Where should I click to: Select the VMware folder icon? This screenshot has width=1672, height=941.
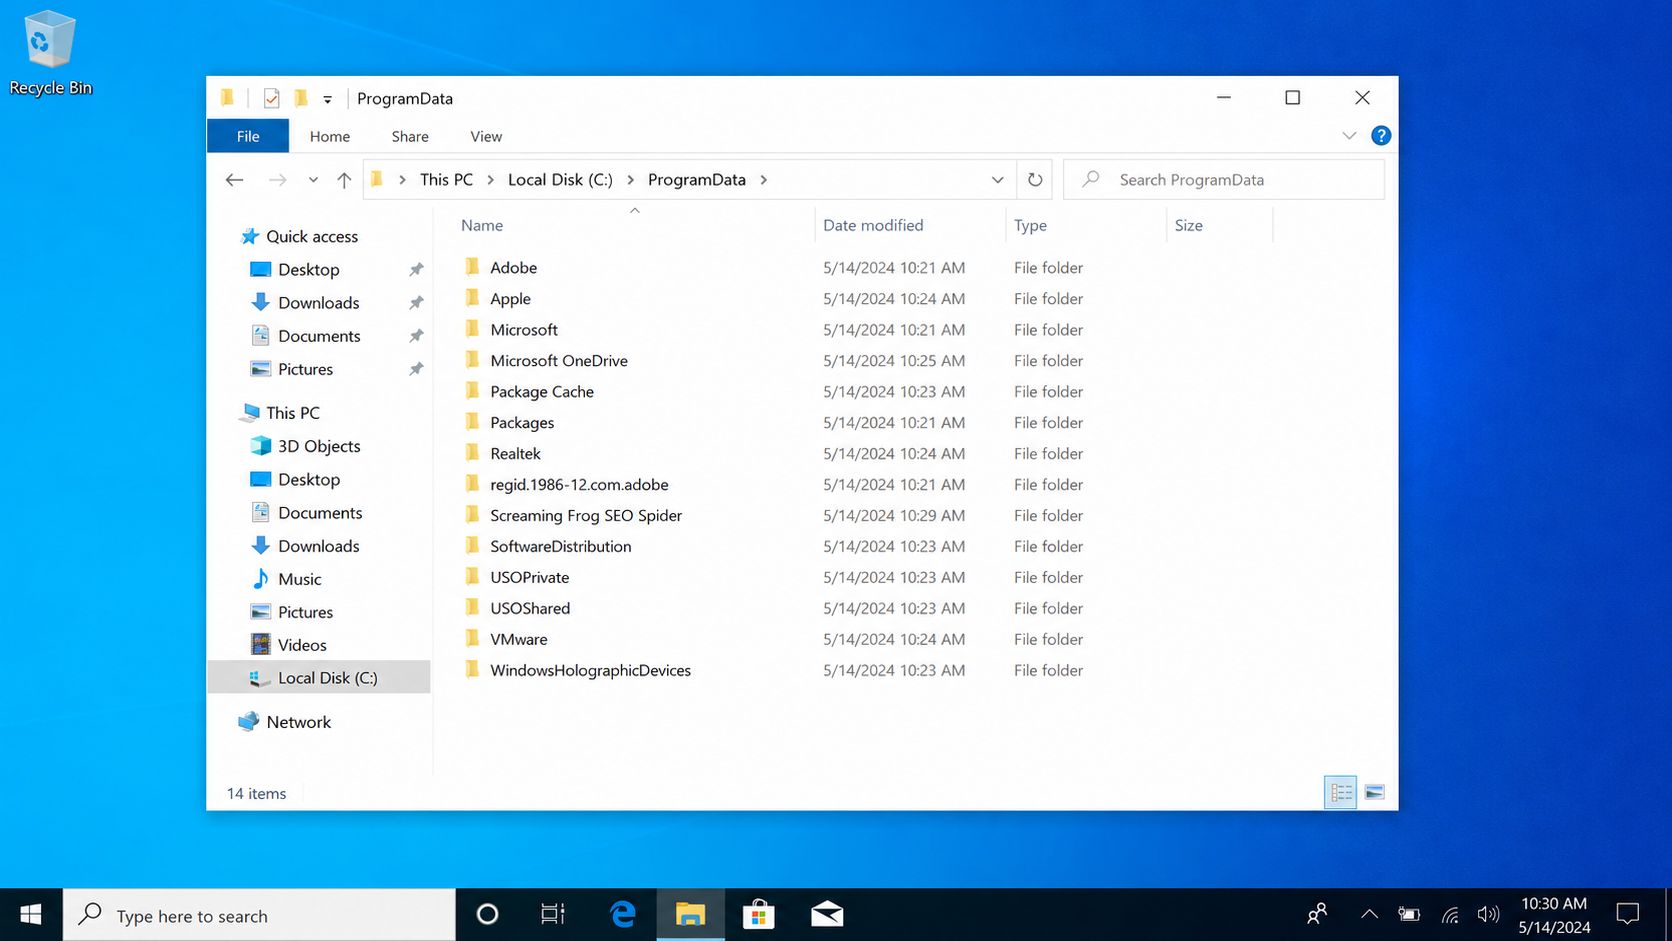(472, 639)
